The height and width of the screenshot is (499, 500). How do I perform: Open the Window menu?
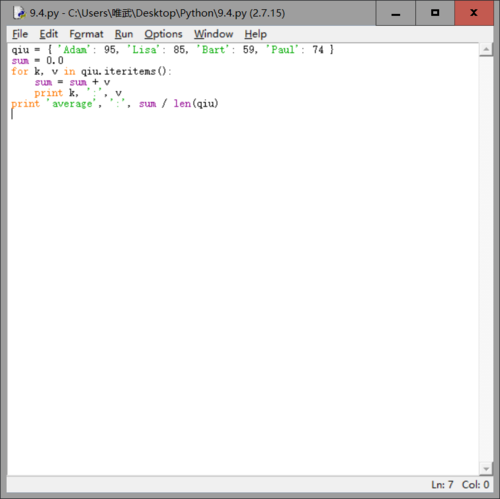click(214, 34)
